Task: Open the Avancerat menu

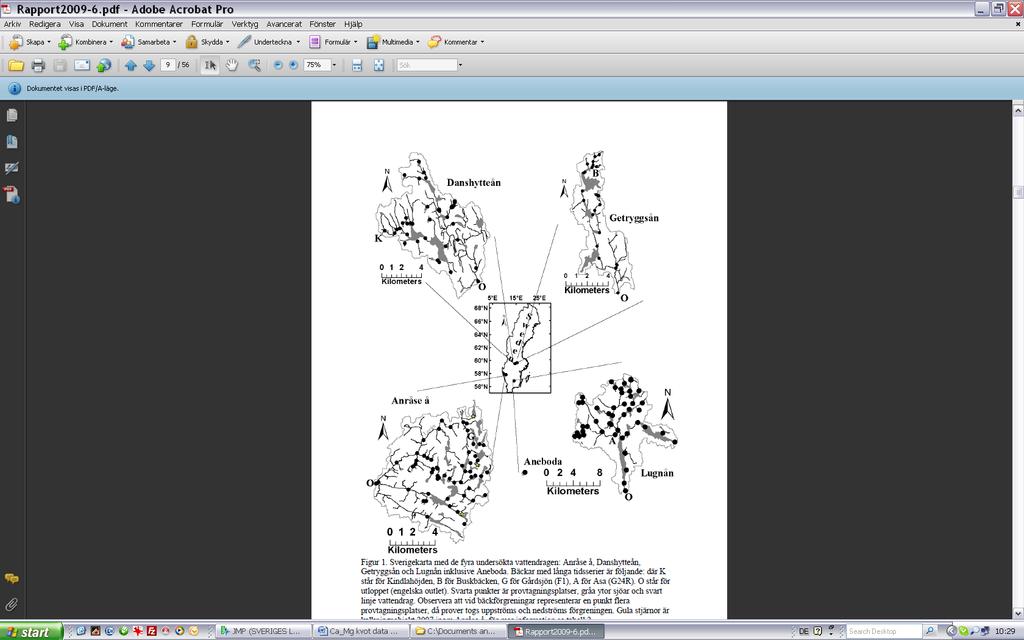Action: coord(284,24)
